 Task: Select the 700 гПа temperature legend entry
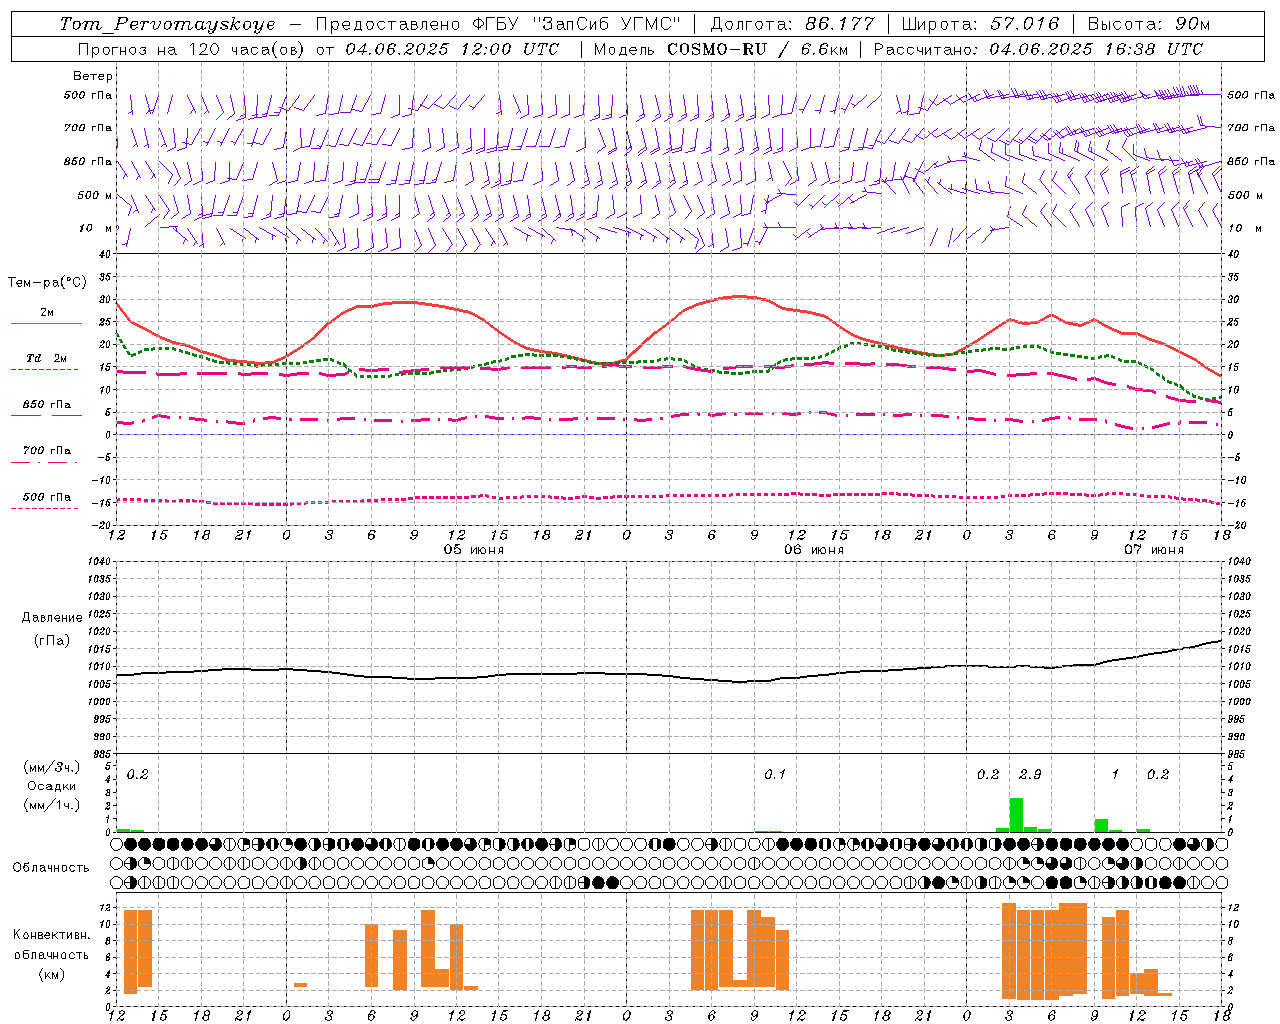coord(47,451)
